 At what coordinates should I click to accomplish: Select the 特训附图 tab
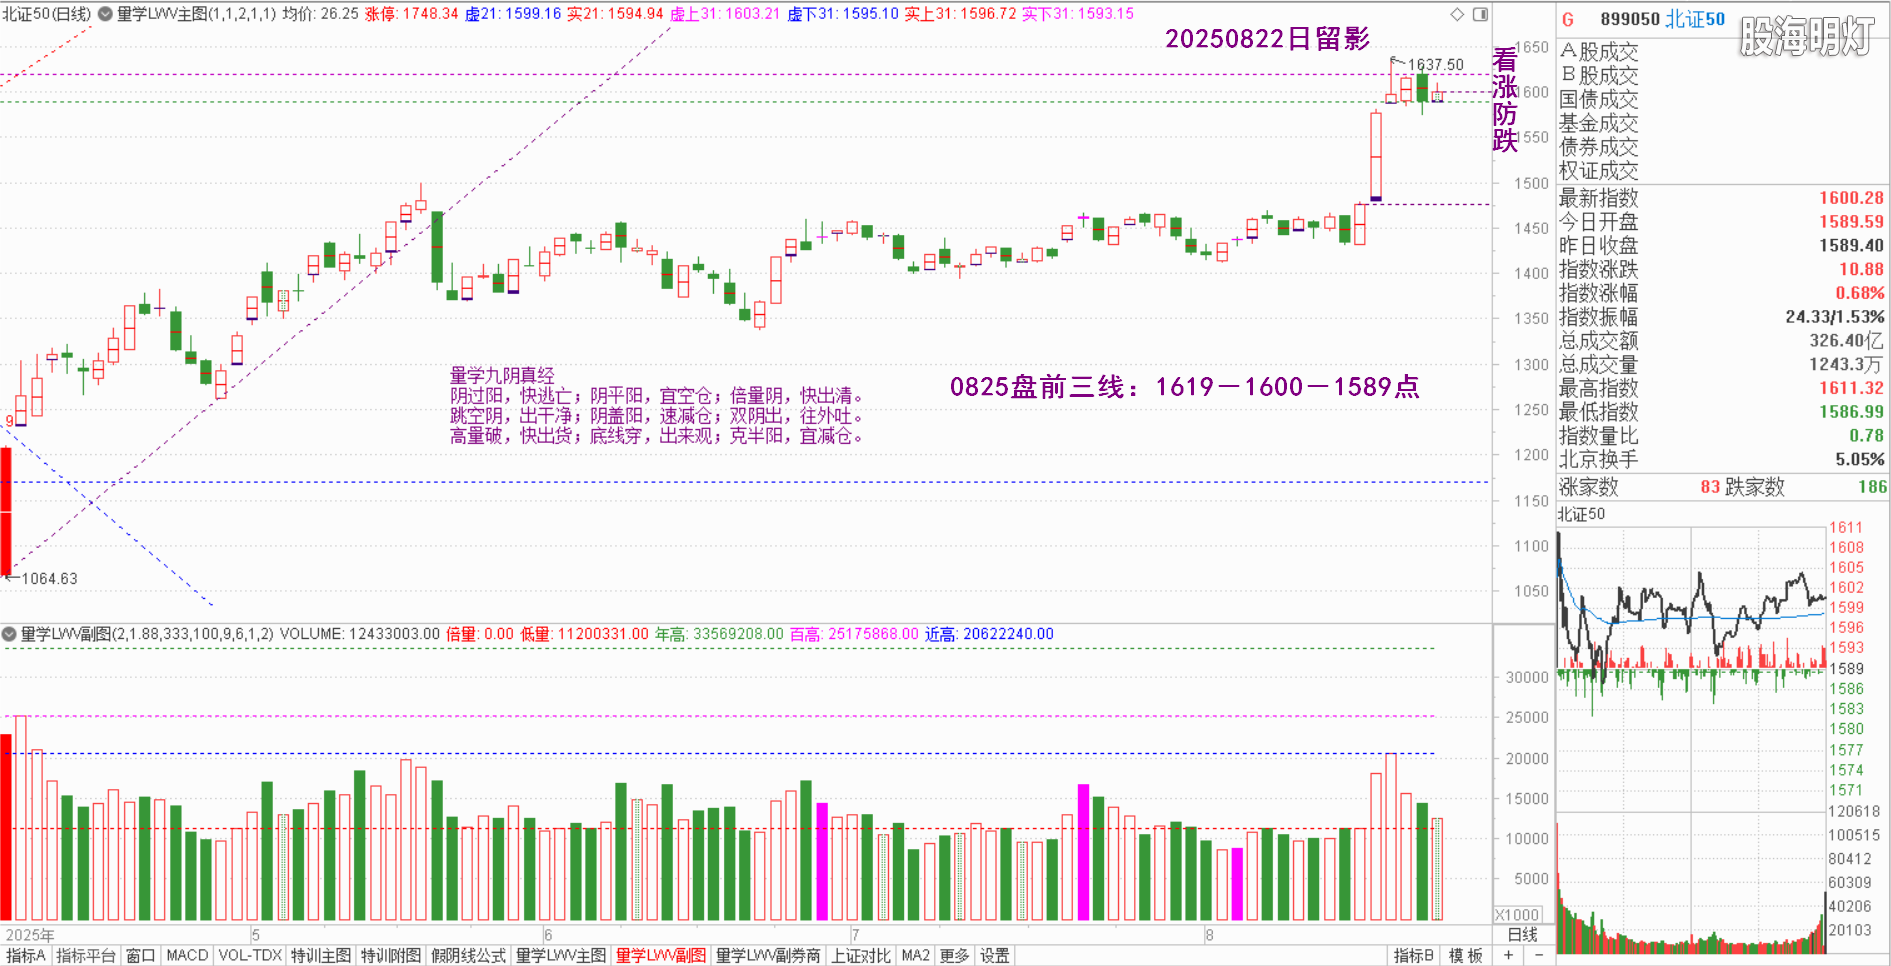(391, 955)
